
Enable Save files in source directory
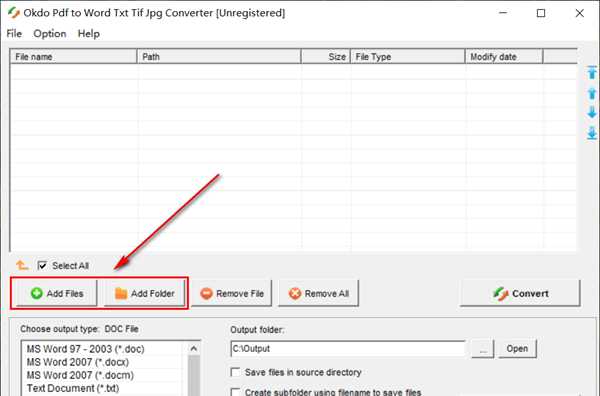pos(235,372)
